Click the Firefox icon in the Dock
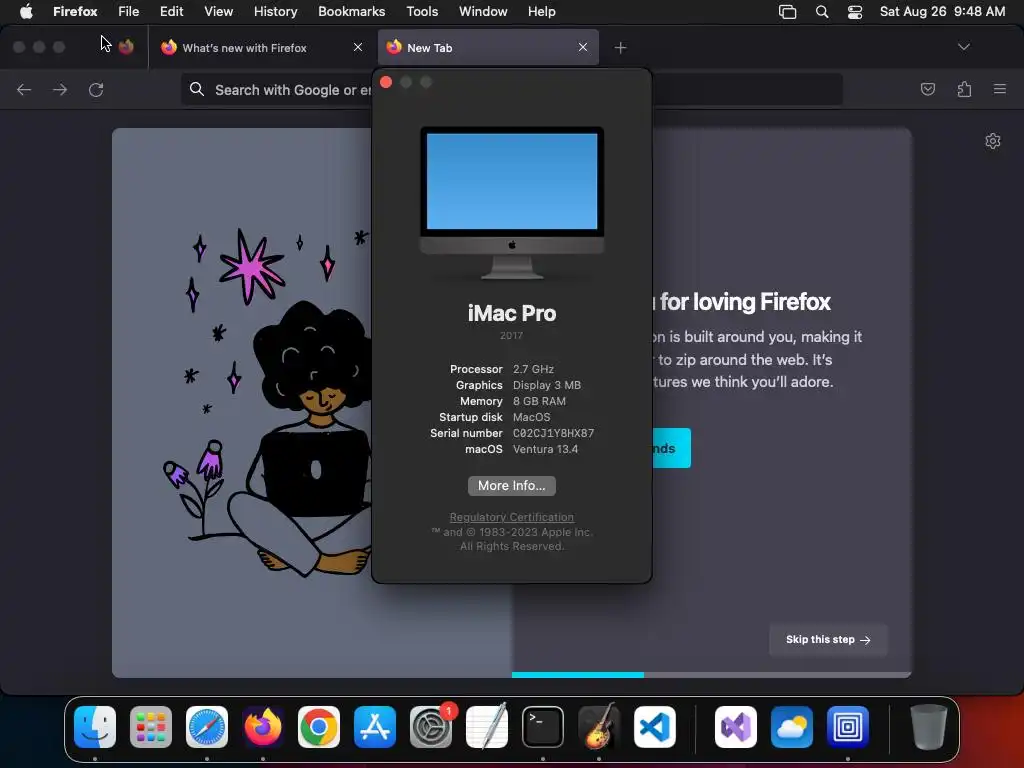Screen dimensions: 1024x768 pyautogui.click(x=263, y=727)
